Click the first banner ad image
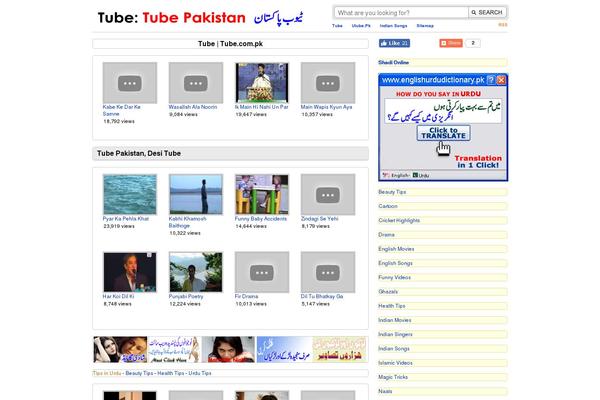The height and width of the screenshot is (400, 600). click(x=120, y=349)
